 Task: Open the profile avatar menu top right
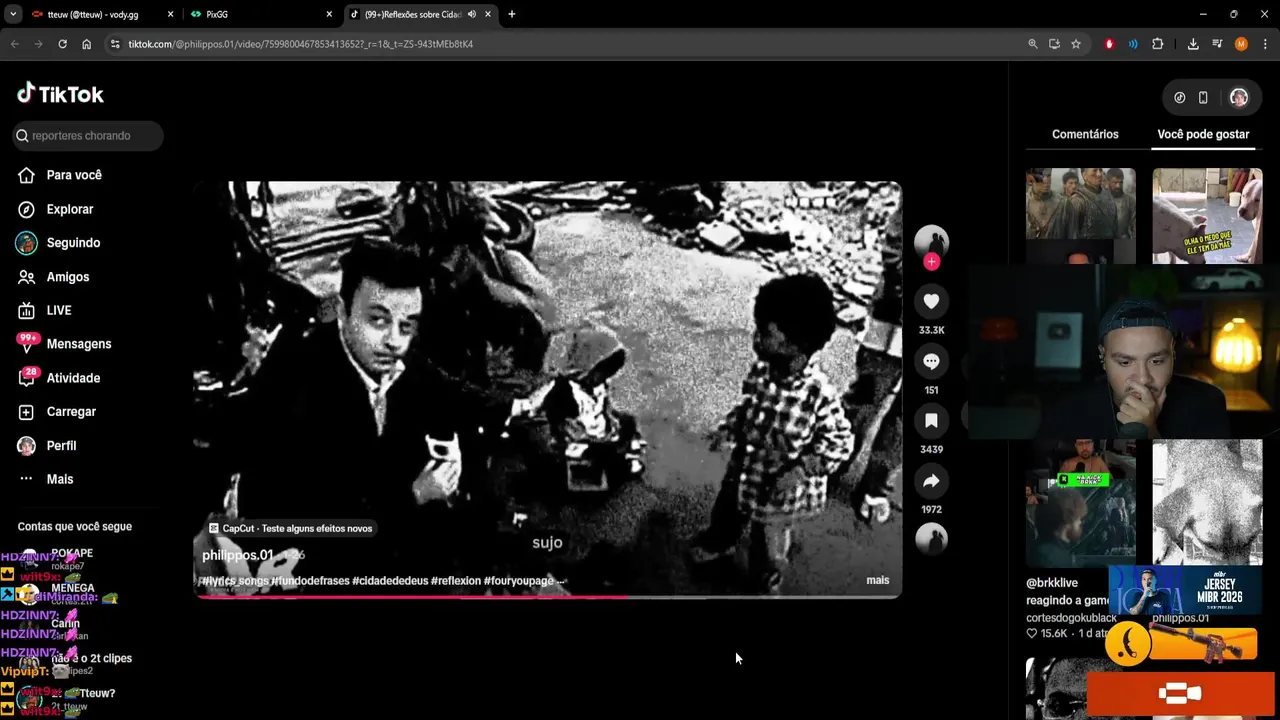click(x=1238, y=97)
